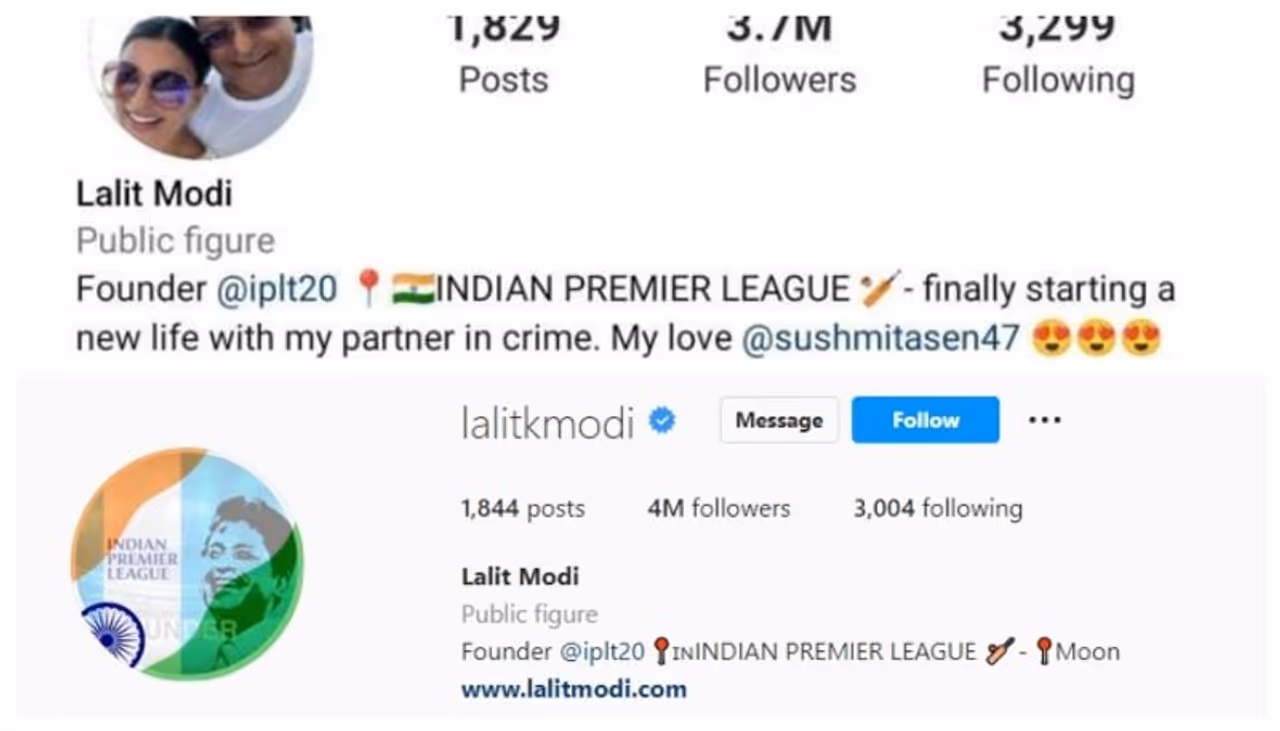Open the Indian Premier League profile picture

(187, 564)
